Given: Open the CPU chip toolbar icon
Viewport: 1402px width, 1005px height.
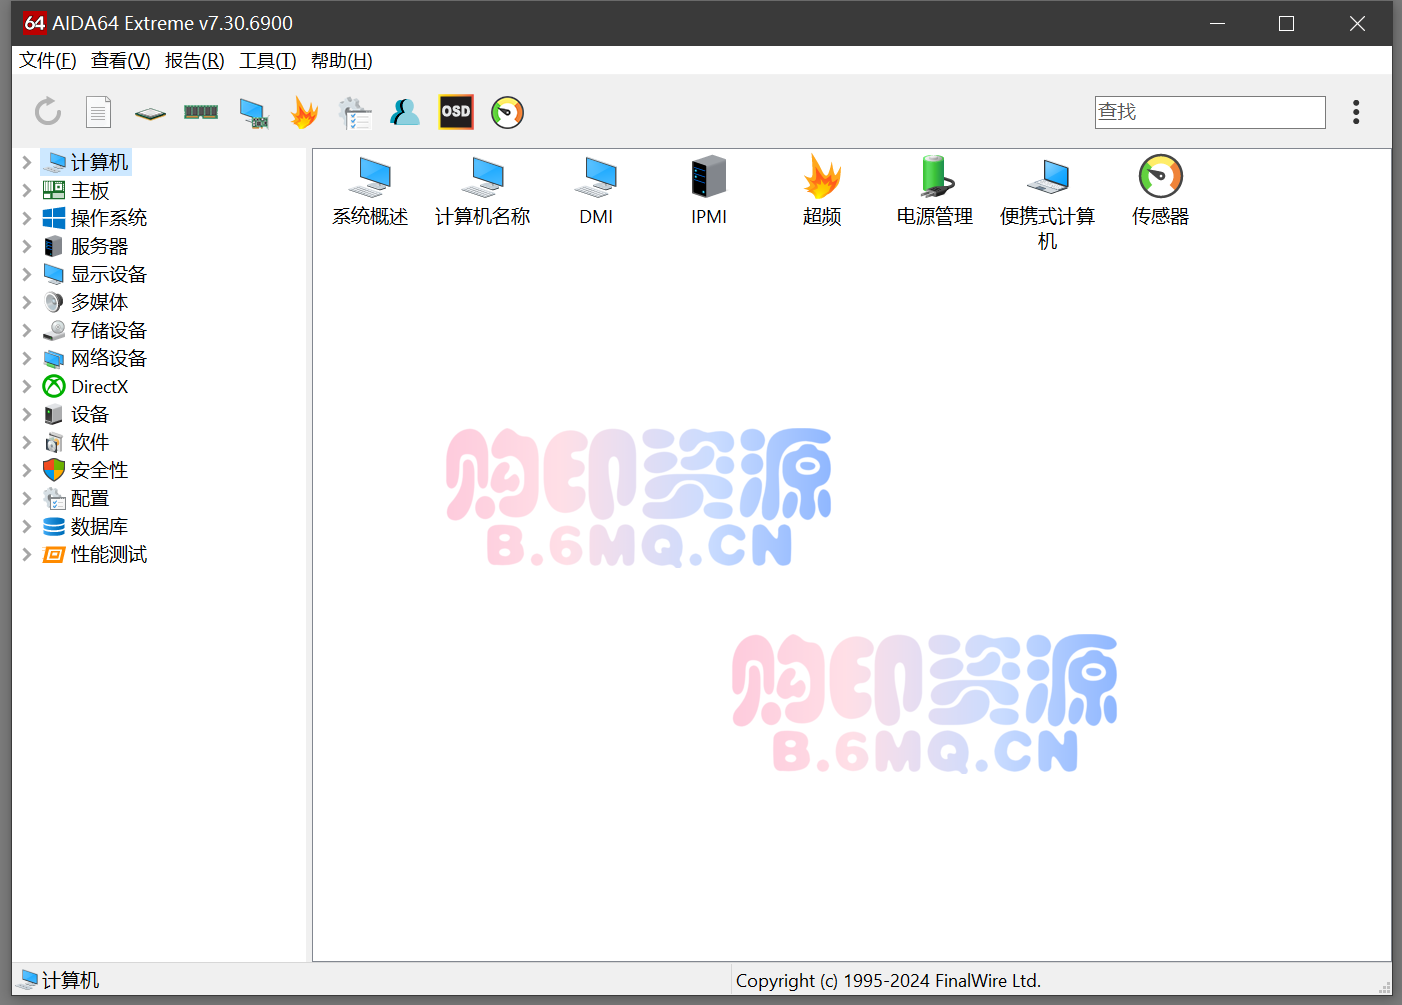Looking at the screenshot, I should pos(150,113).
